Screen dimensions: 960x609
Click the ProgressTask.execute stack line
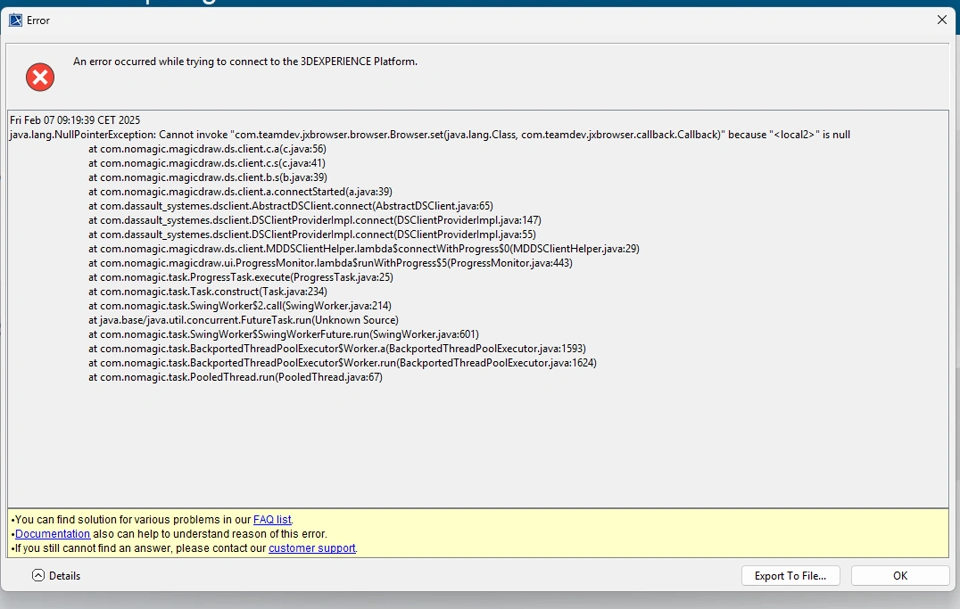pyautogui.click(x=241, y=277)
